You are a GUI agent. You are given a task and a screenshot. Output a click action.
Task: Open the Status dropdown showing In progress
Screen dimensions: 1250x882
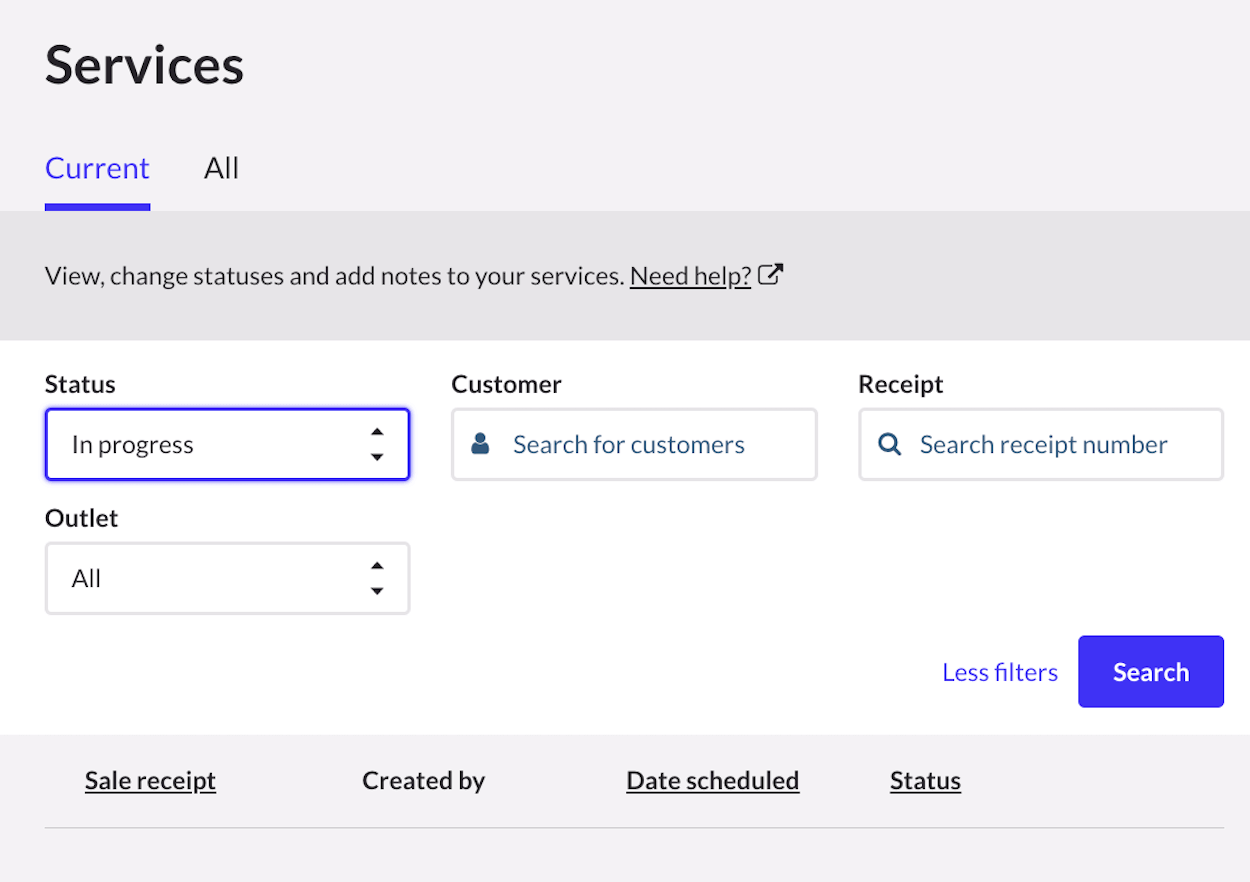210,444
